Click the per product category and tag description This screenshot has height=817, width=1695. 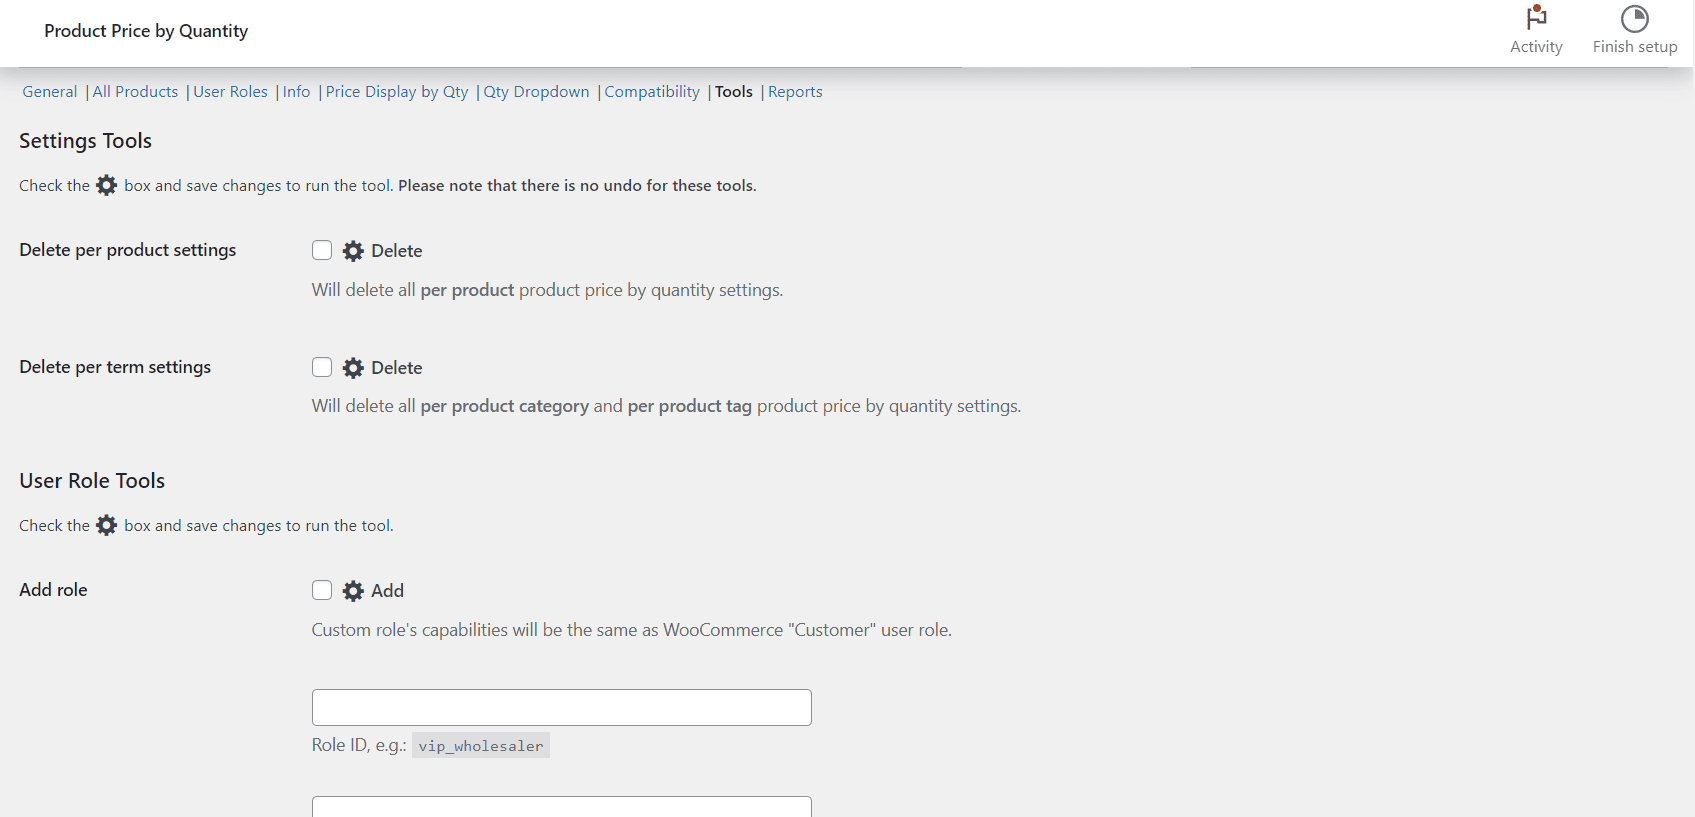point(666,406)
